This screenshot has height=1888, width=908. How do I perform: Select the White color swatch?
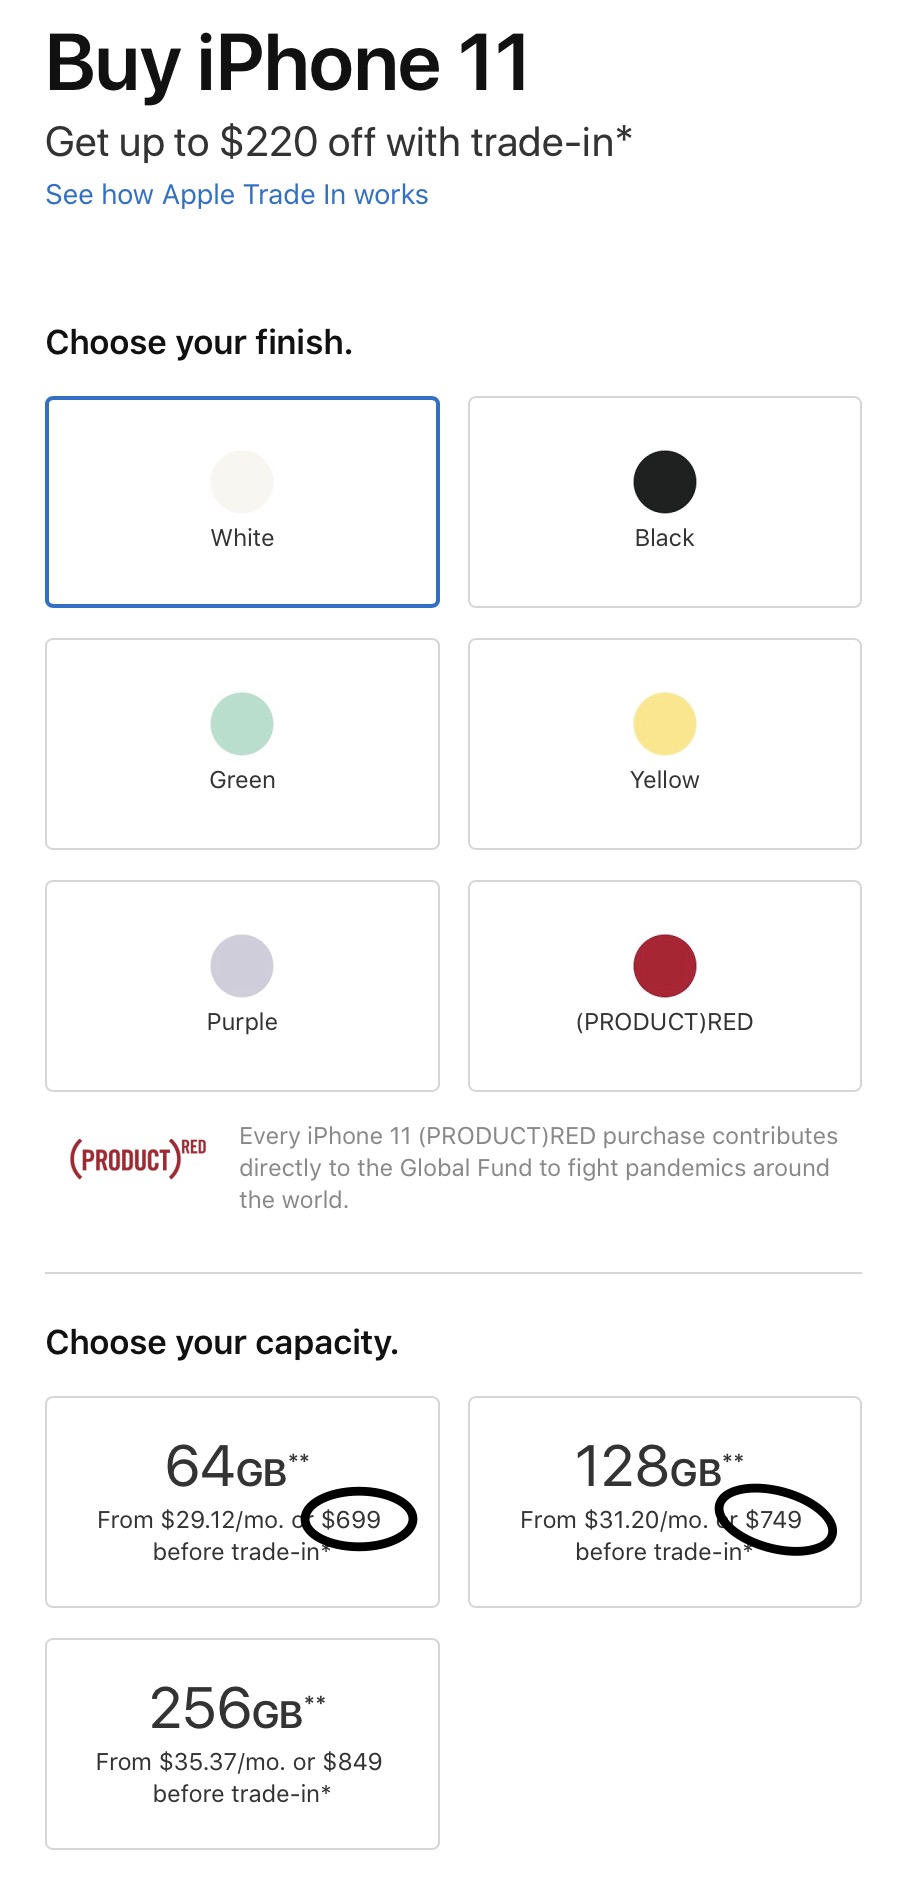(242, 482)
